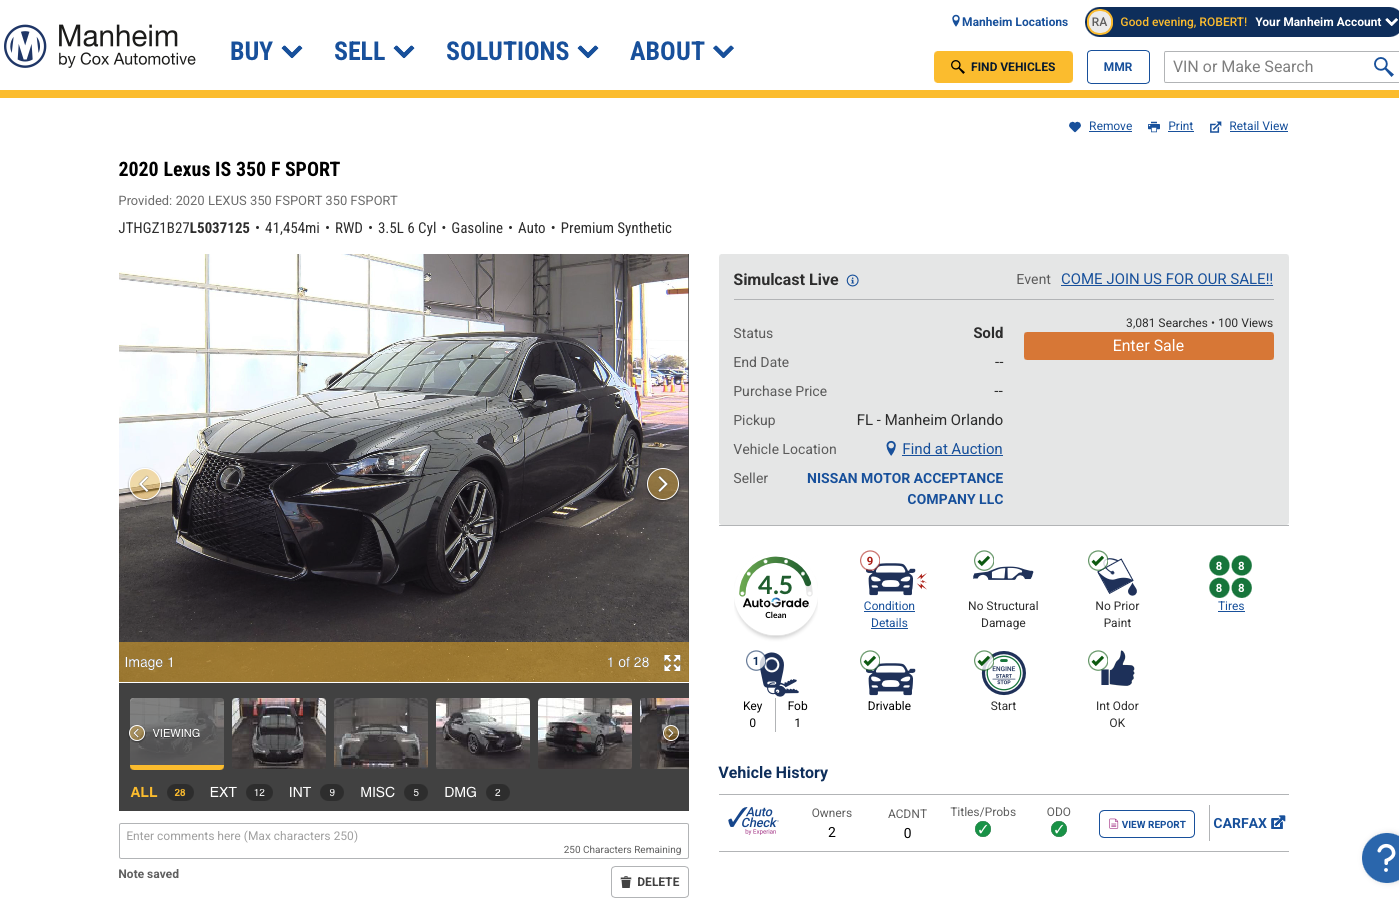The height and width of the screenshot is (901, 1399).
Task: Select the second thumbnail, front view
Action: coord(279,733)
